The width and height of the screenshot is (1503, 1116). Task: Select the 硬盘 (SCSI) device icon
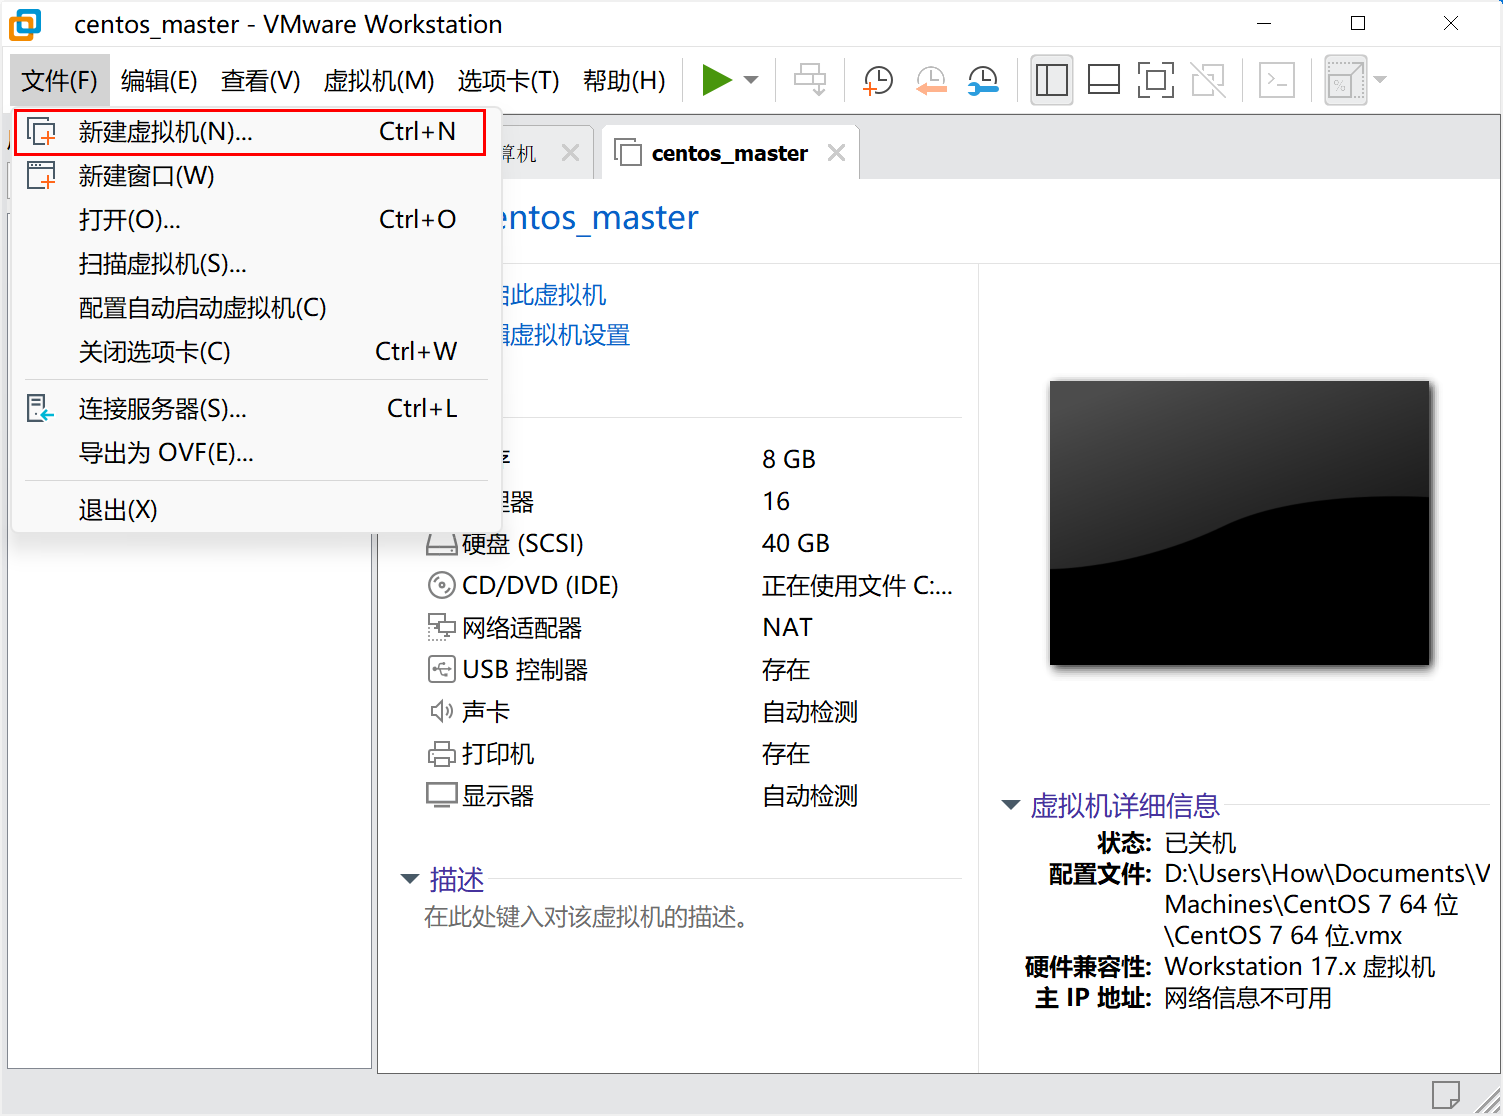[x=441, y=544]
